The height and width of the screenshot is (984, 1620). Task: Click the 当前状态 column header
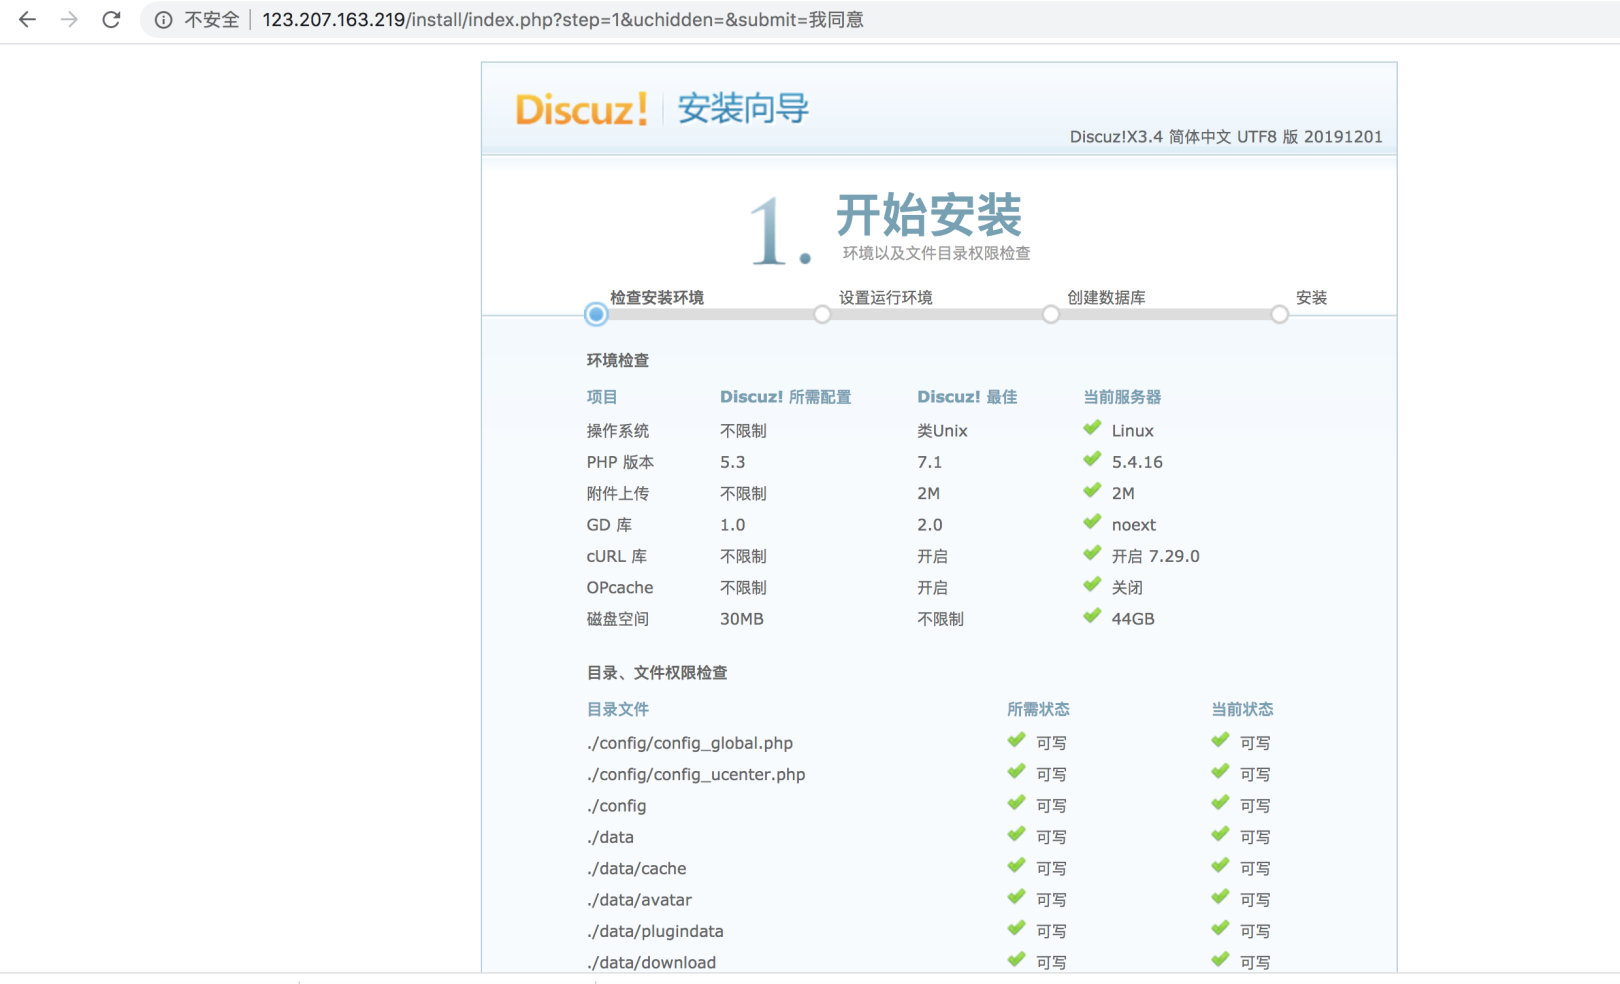[1242, 709]
